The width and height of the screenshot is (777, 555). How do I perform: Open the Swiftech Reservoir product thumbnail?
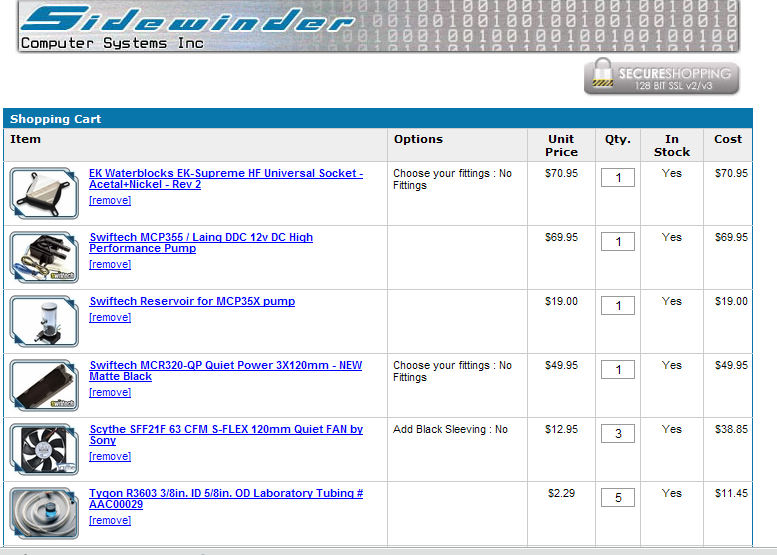tap(44, 321)
